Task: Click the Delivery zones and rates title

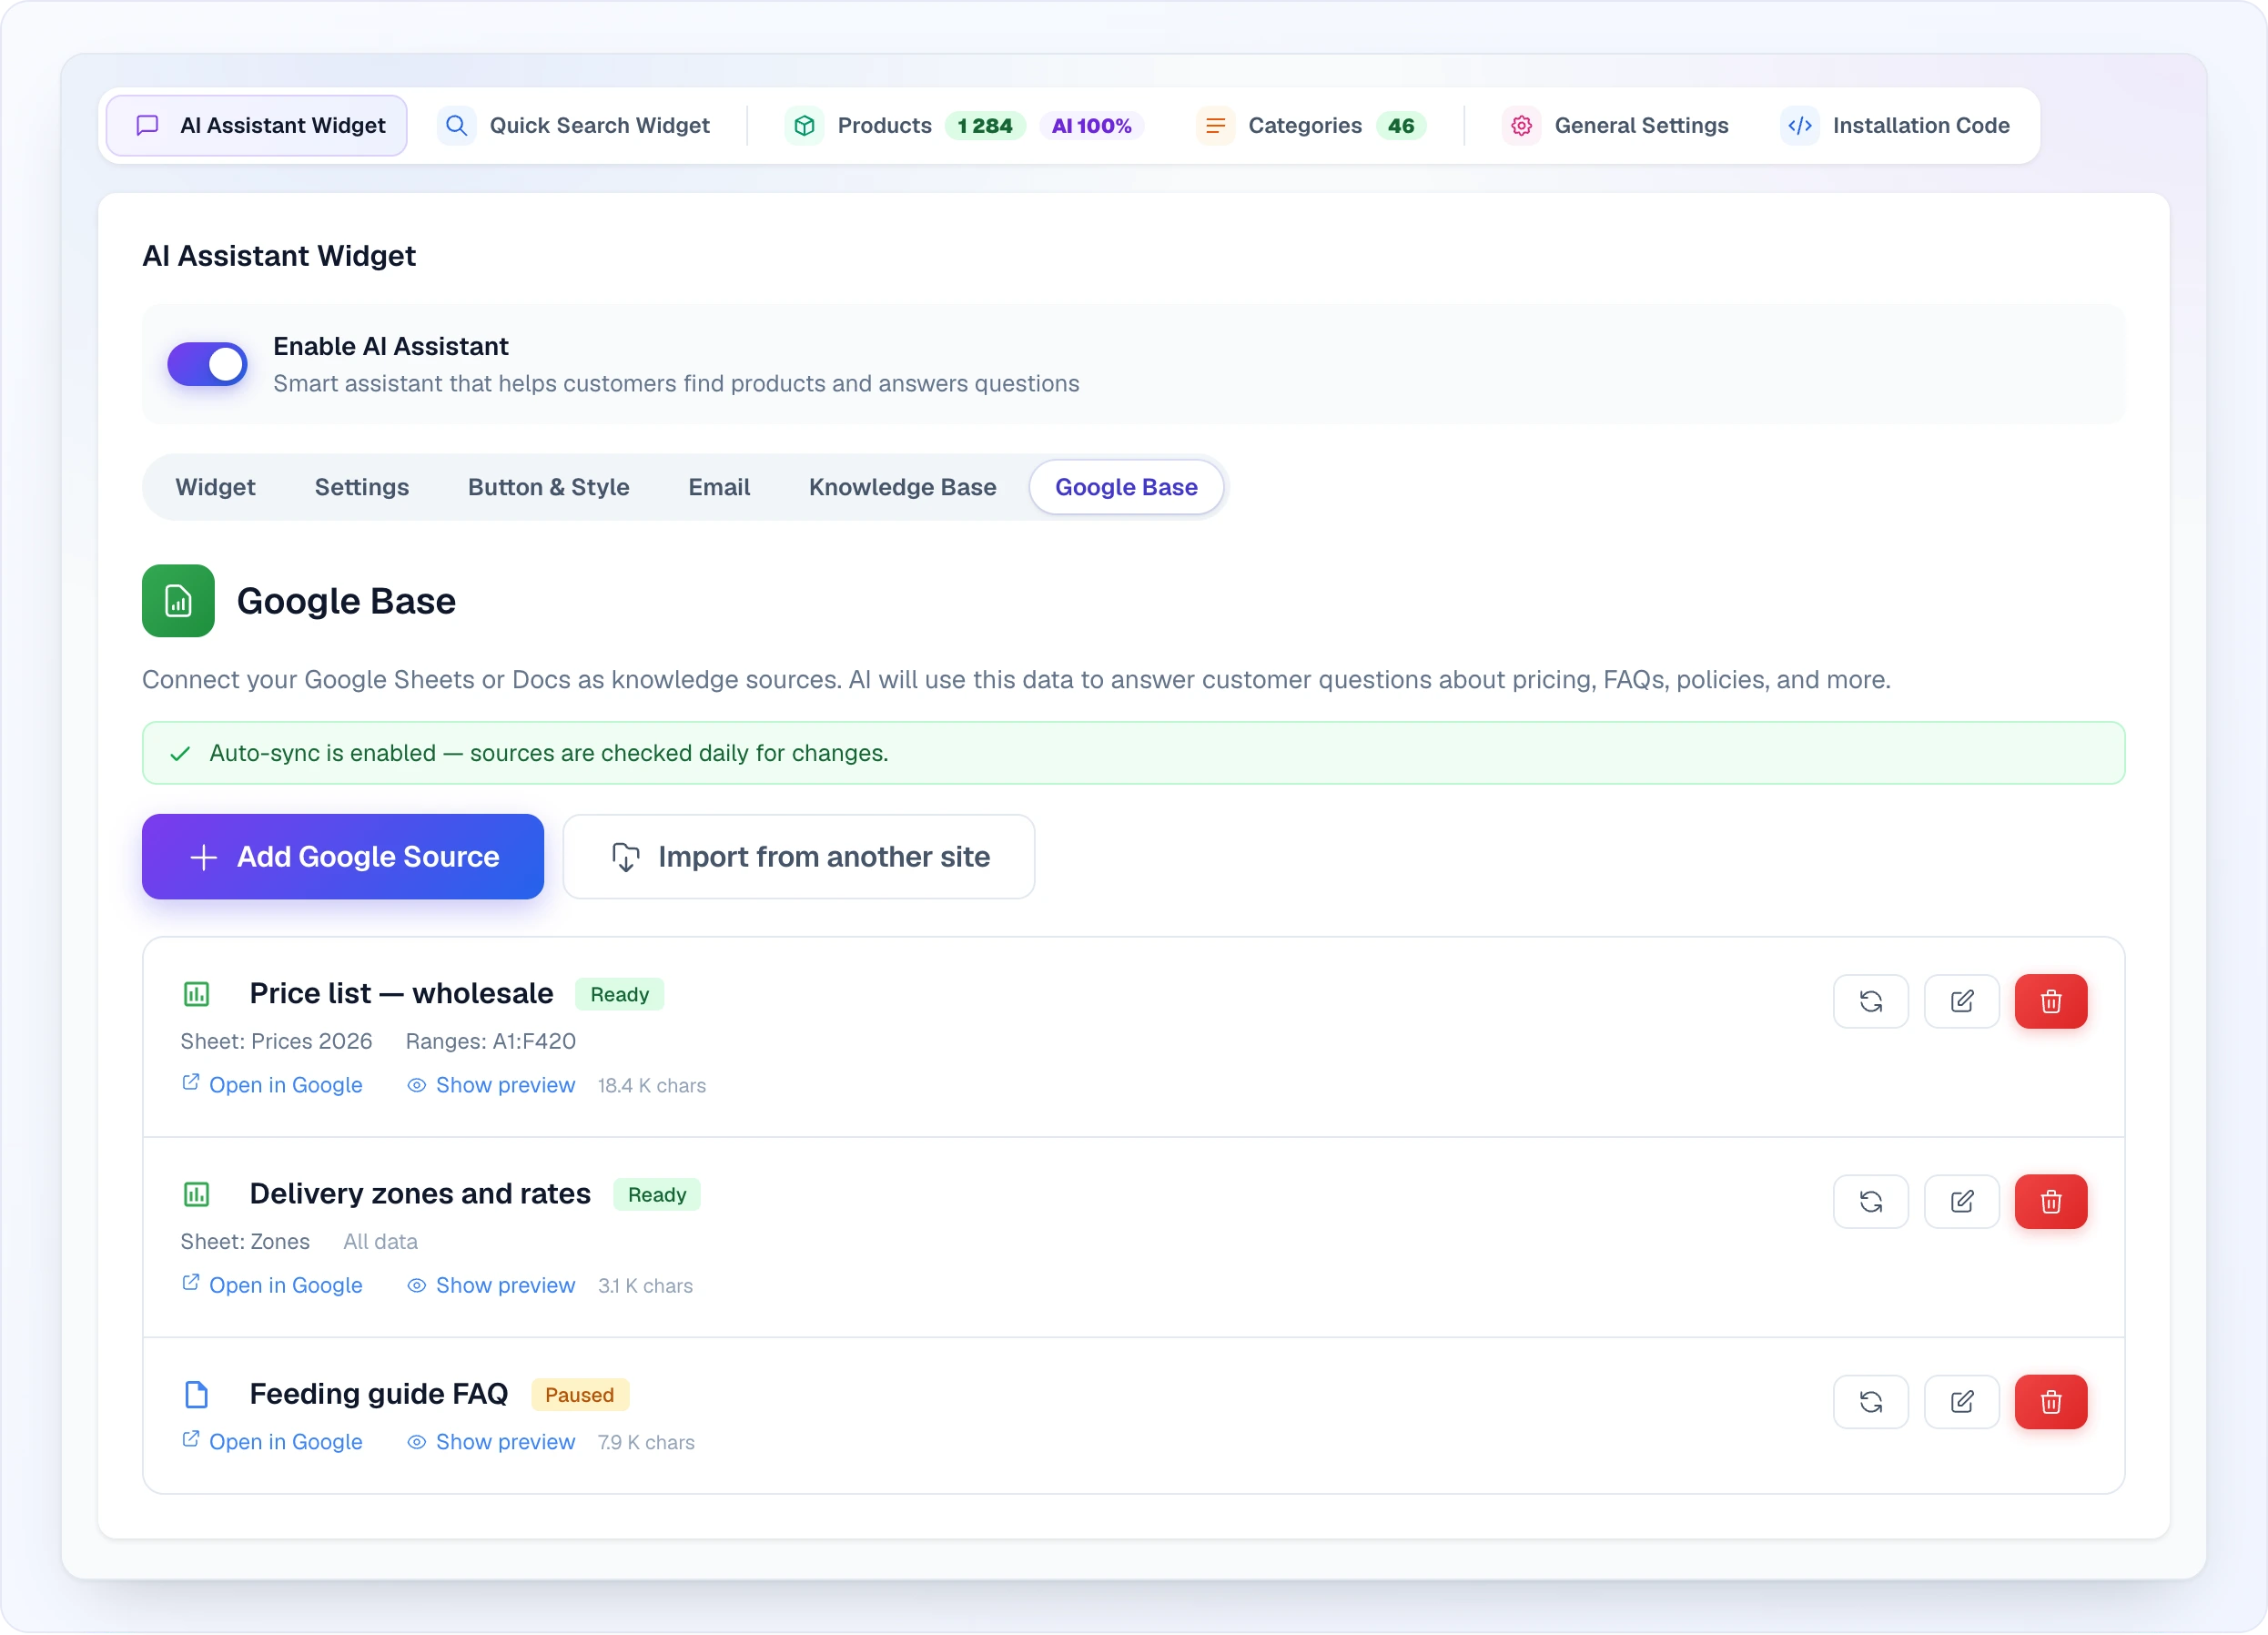Action: [x=420, y=1194]
